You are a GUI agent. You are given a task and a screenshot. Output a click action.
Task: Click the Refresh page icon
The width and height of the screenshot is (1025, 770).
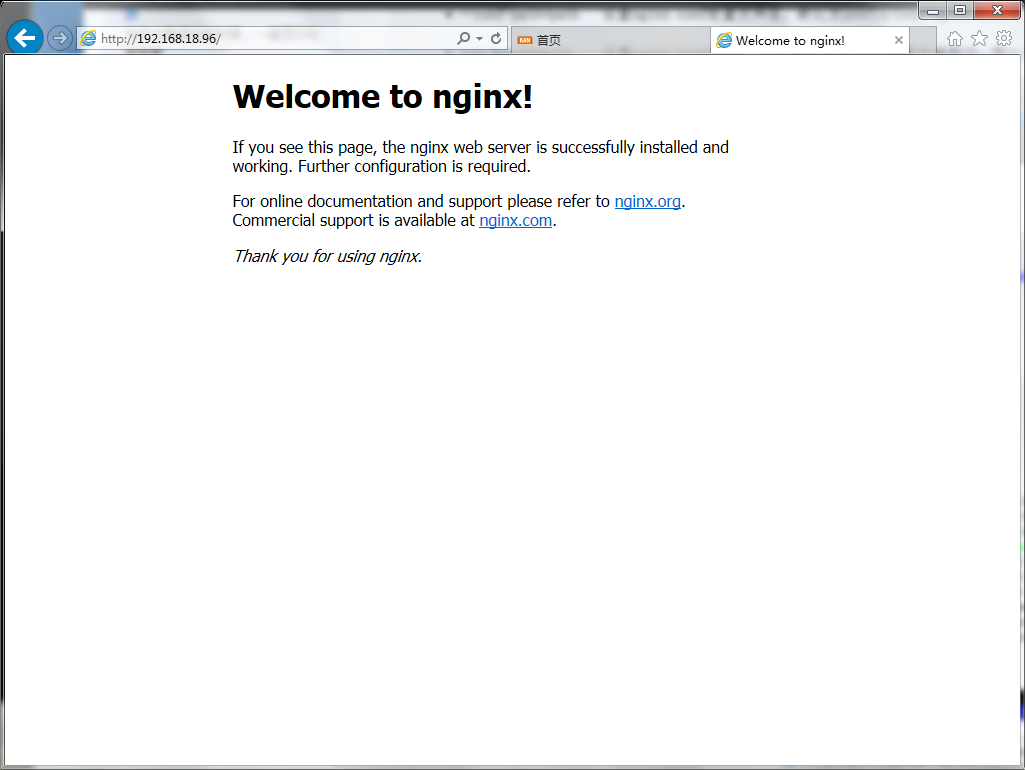(496, 39)
